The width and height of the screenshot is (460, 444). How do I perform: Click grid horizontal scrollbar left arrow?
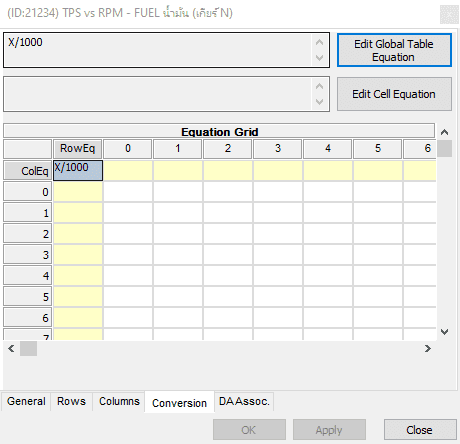click(11, 349)
